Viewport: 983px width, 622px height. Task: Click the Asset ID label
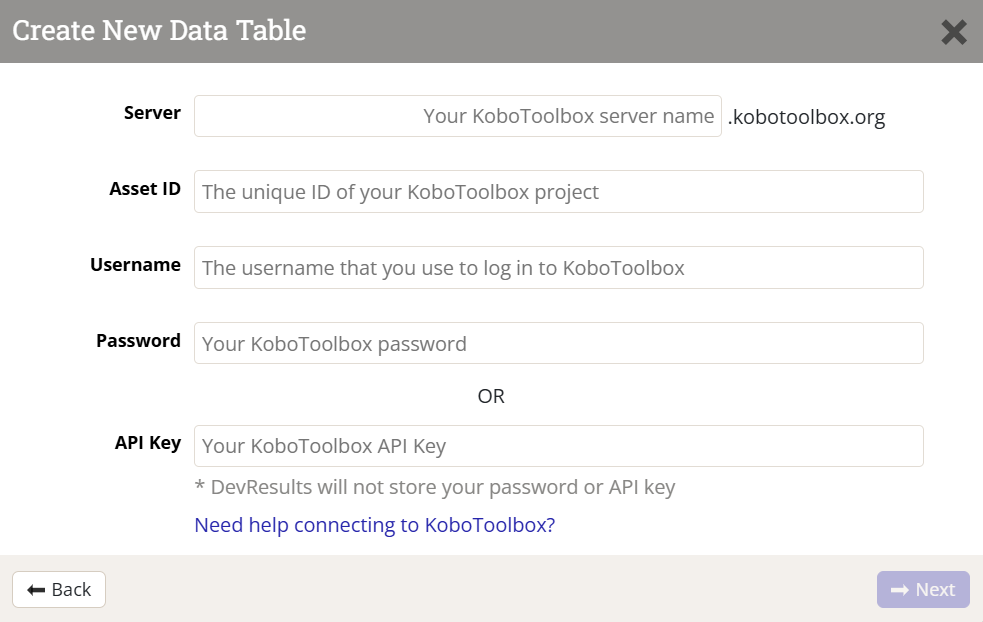tap(145, 189)
